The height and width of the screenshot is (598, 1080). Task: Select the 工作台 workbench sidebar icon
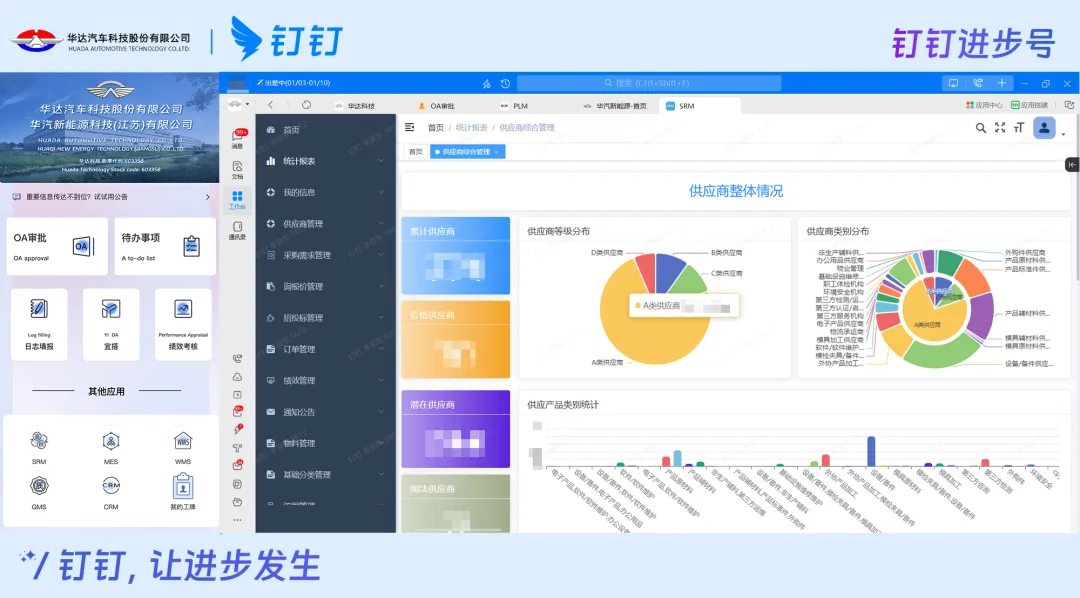click(237, 200)
